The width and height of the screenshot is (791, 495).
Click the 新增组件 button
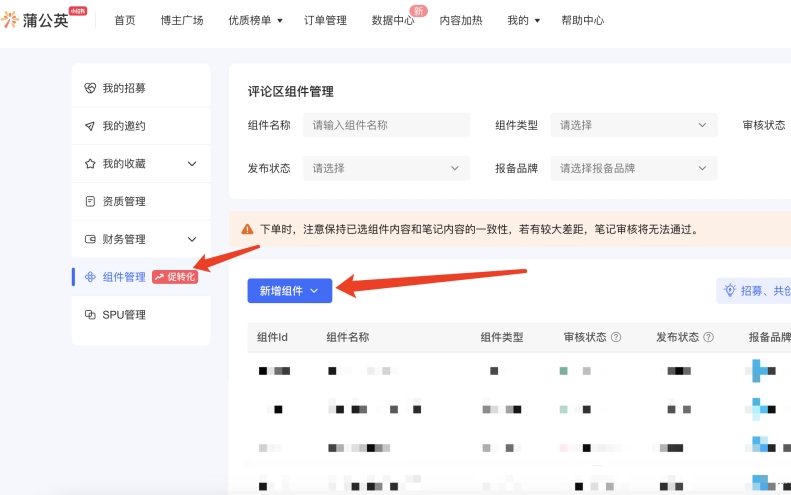pyautogui.click(x=289, y=290)
